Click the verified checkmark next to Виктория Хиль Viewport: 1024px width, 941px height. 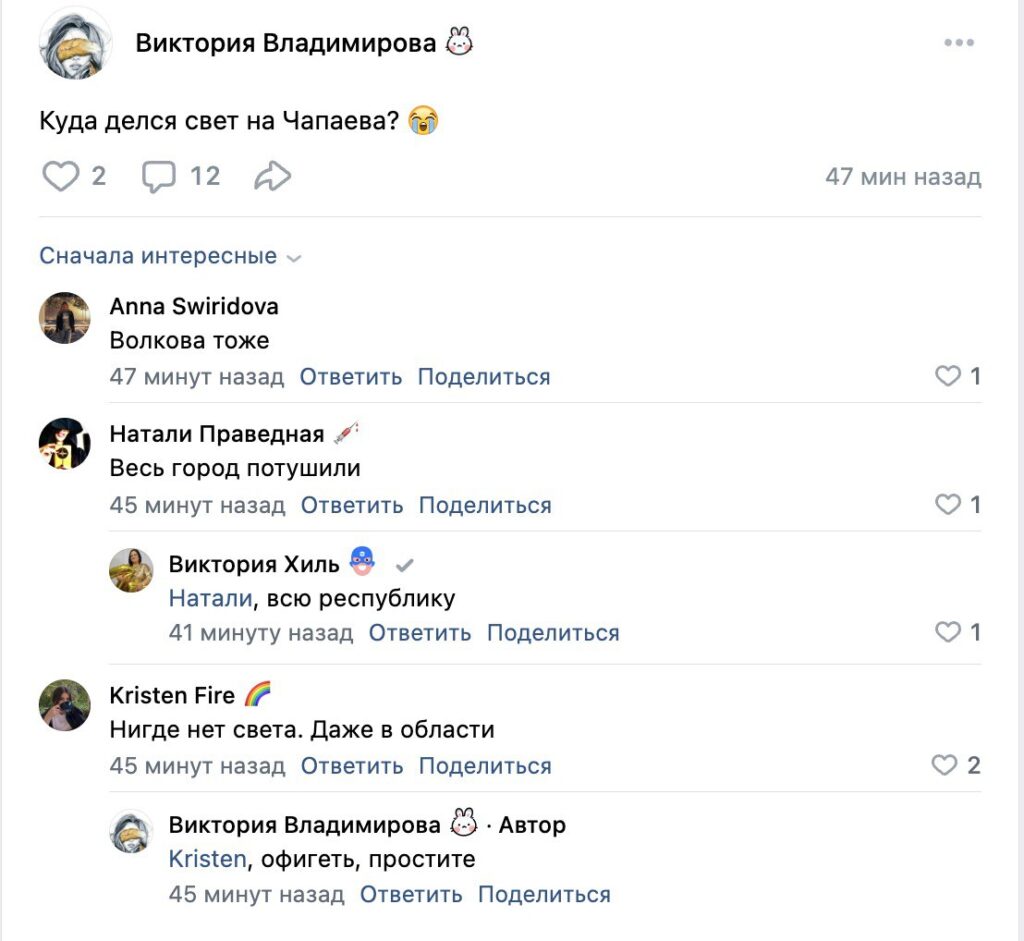pyautogui.click(x=405, y=563)
